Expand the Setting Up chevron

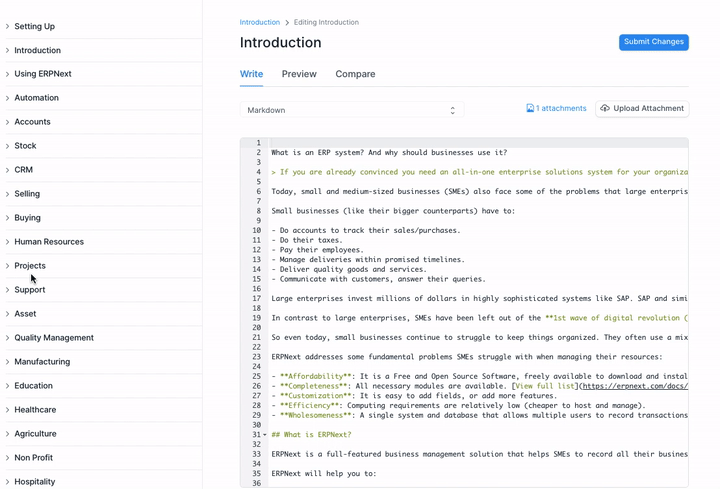[7, 27]
